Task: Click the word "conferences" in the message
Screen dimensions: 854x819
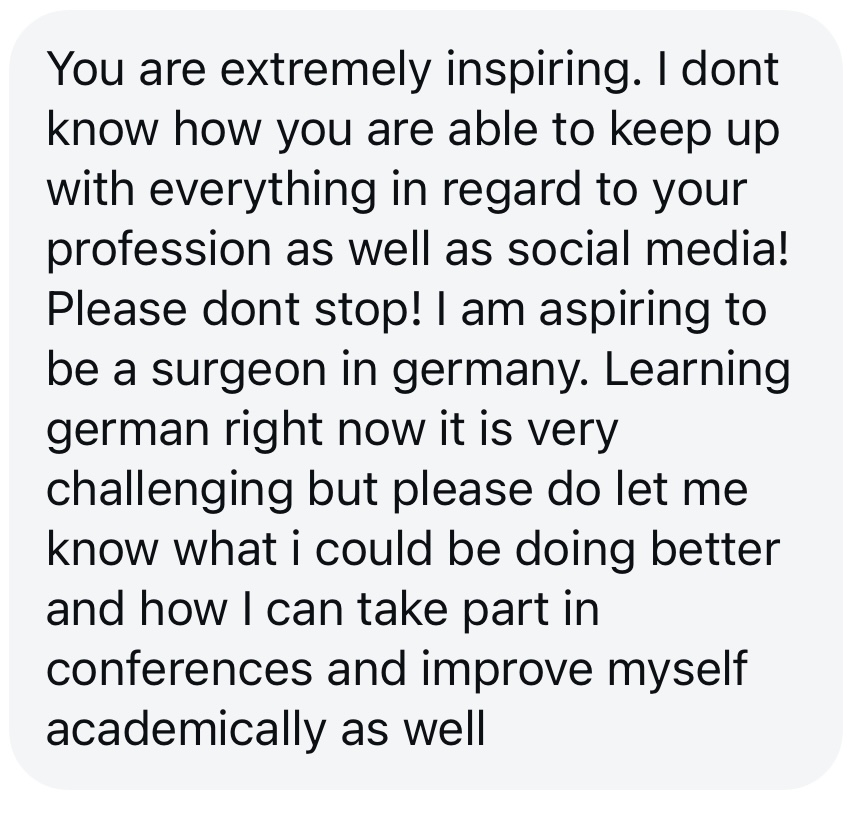Action: [x=180, y=670]
